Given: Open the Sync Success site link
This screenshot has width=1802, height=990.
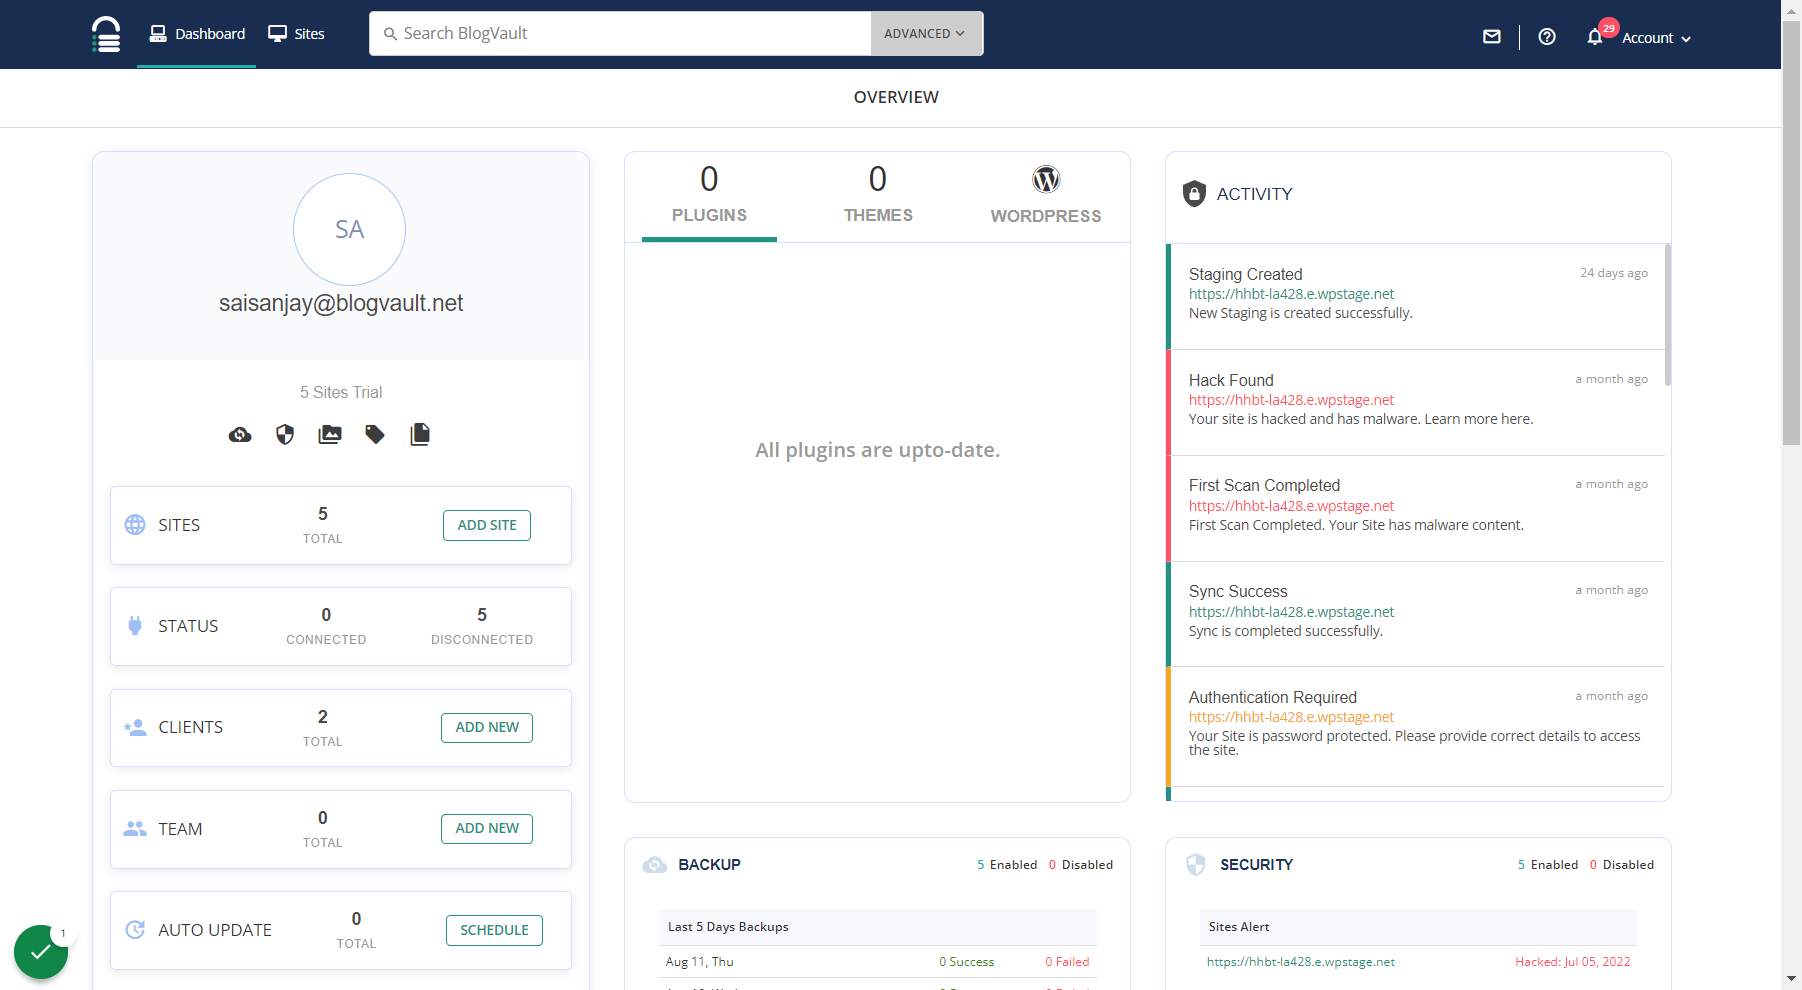Looking at the screenshot, I should (x=1291, y=612).
